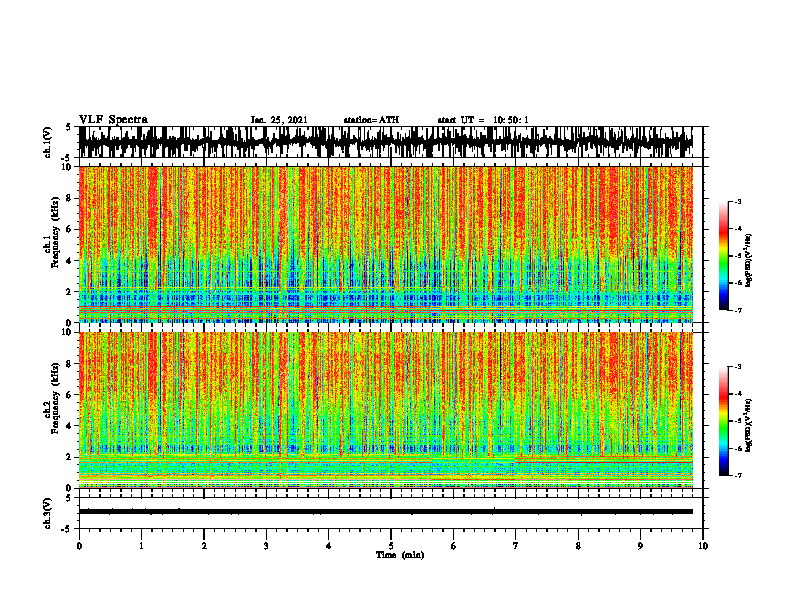Viewport: 792px width, 612px height.
Task: Click the "-5" tick of the ch.1(V) axis
Action: pos(68,158)
